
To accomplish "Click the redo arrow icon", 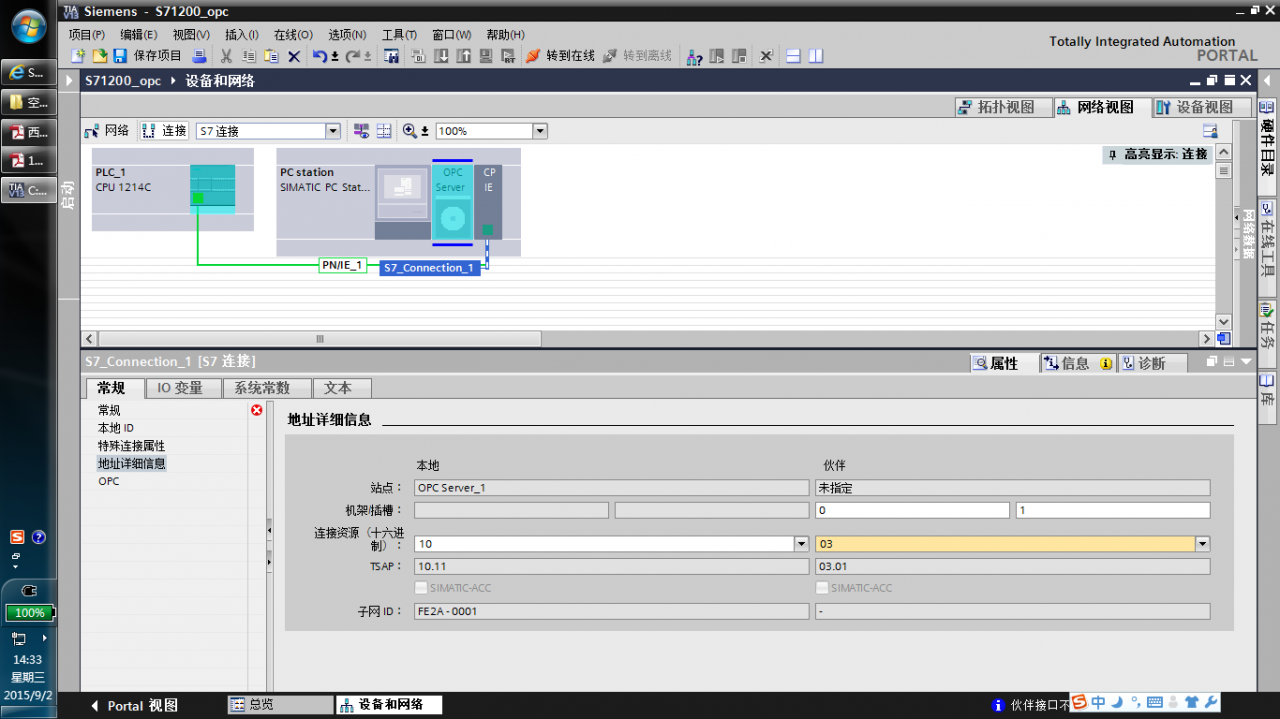I will 352,56.
